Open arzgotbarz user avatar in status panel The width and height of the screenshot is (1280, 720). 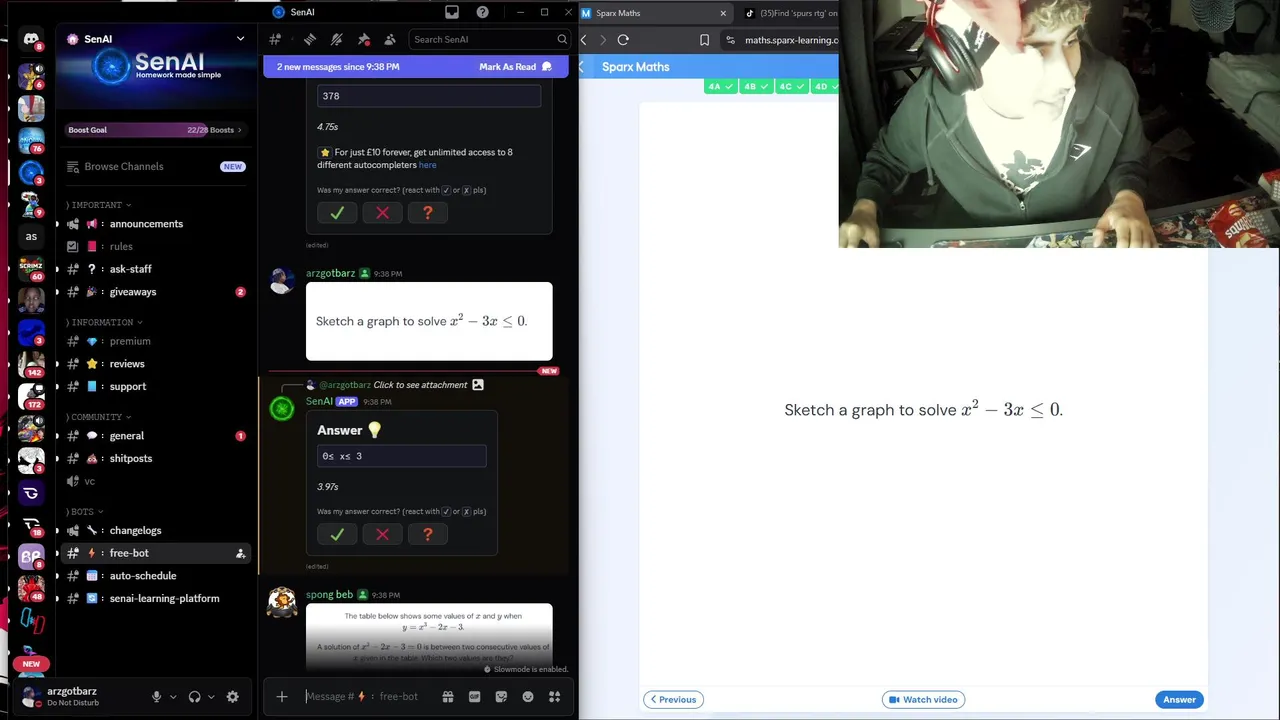31,696
